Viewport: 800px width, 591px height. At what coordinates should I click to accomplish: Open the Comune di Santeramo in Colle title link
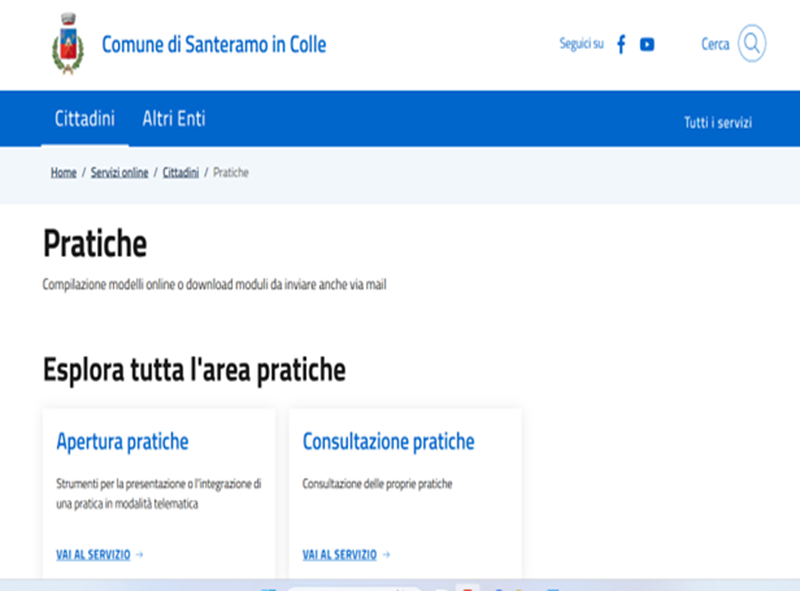tap(214, 44)
